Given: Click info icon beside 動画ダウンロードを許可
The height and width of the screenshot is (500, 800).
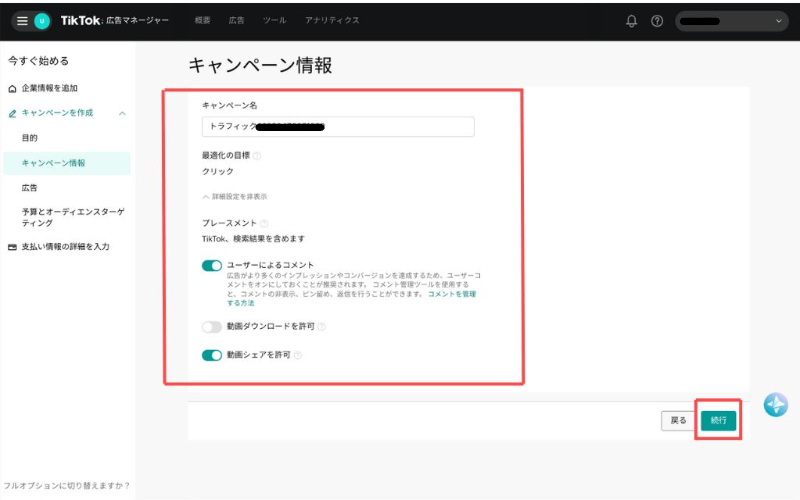Looking at the screenshot, I should click(x=322, y=327).
